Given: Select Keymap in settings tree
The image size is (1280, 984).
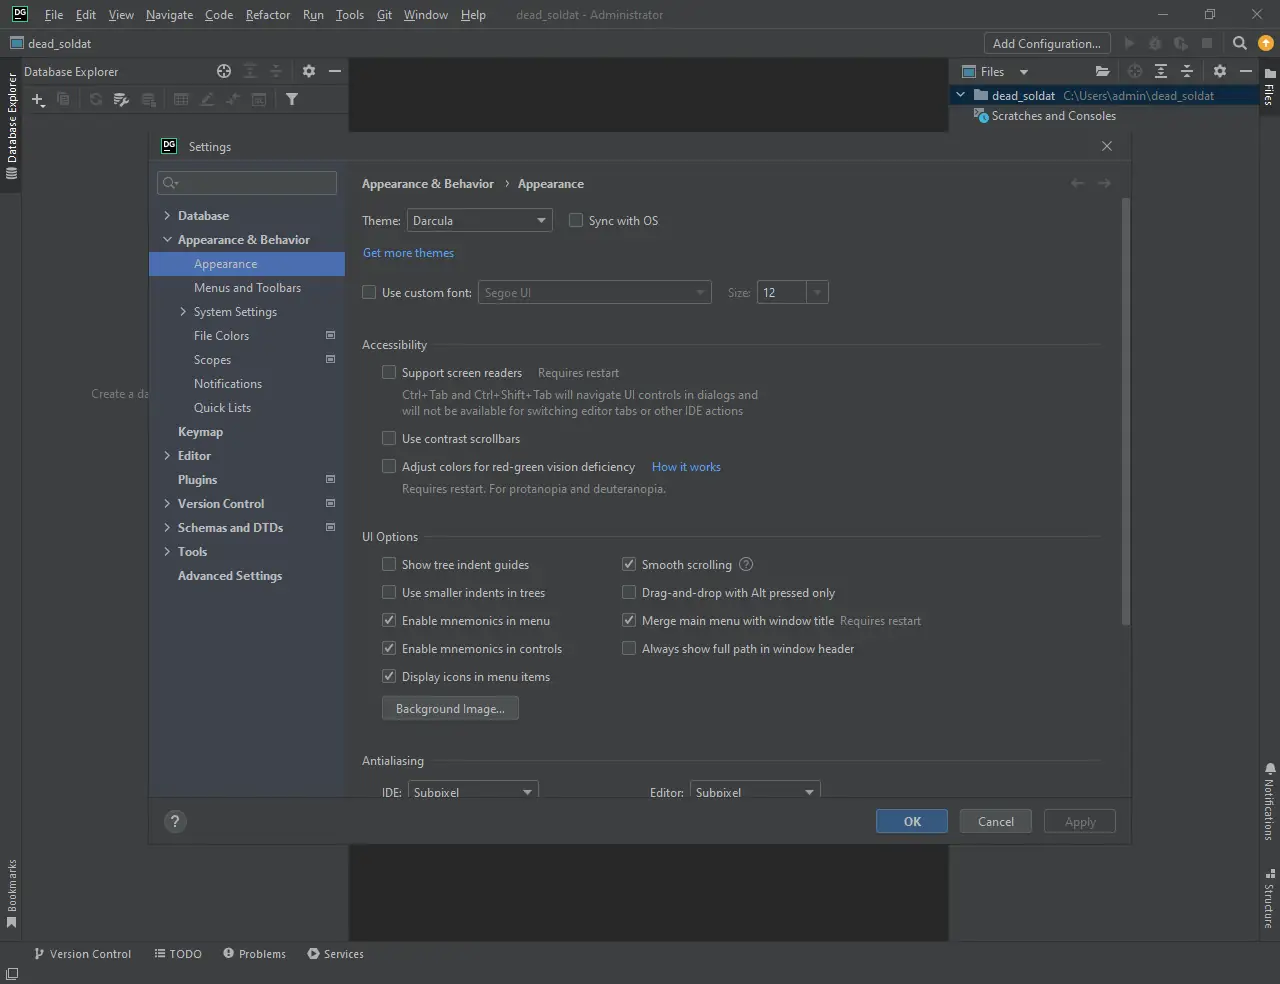Looking at the screenshot, I should pos(200,432).
